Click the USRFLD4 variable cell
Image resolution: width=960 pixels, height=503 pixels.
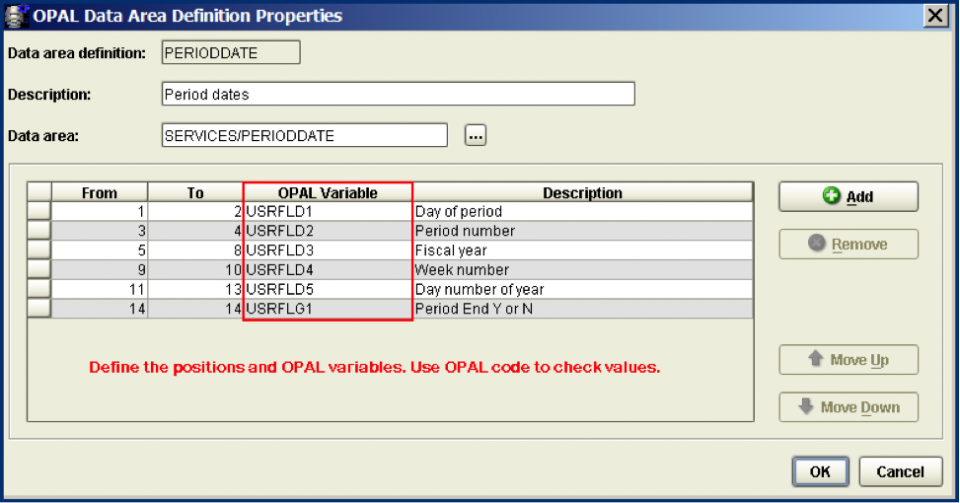(x=328, y=270)
